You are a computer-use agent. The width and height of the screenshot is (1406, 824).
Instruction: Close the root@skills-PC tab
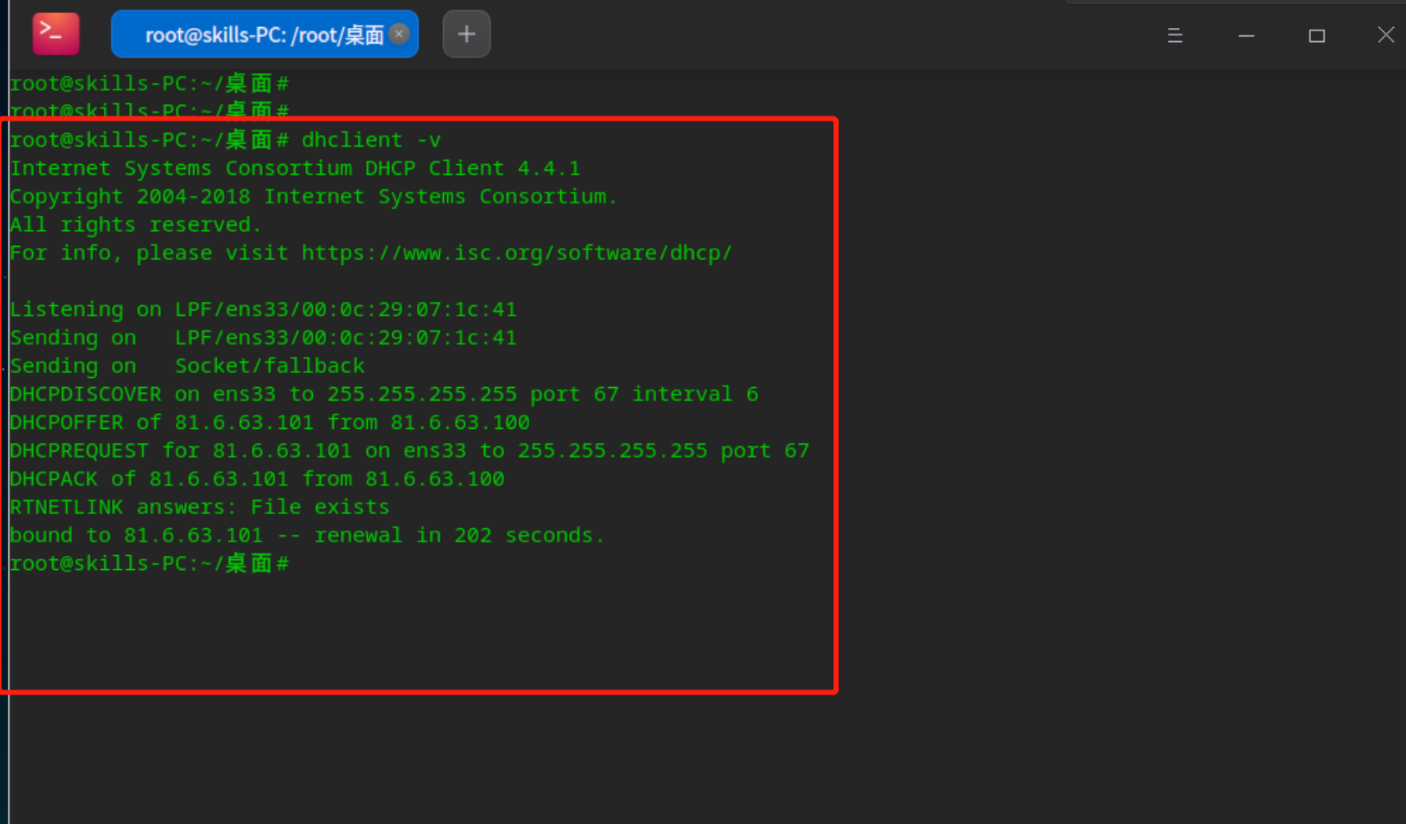tap(399, 34)
